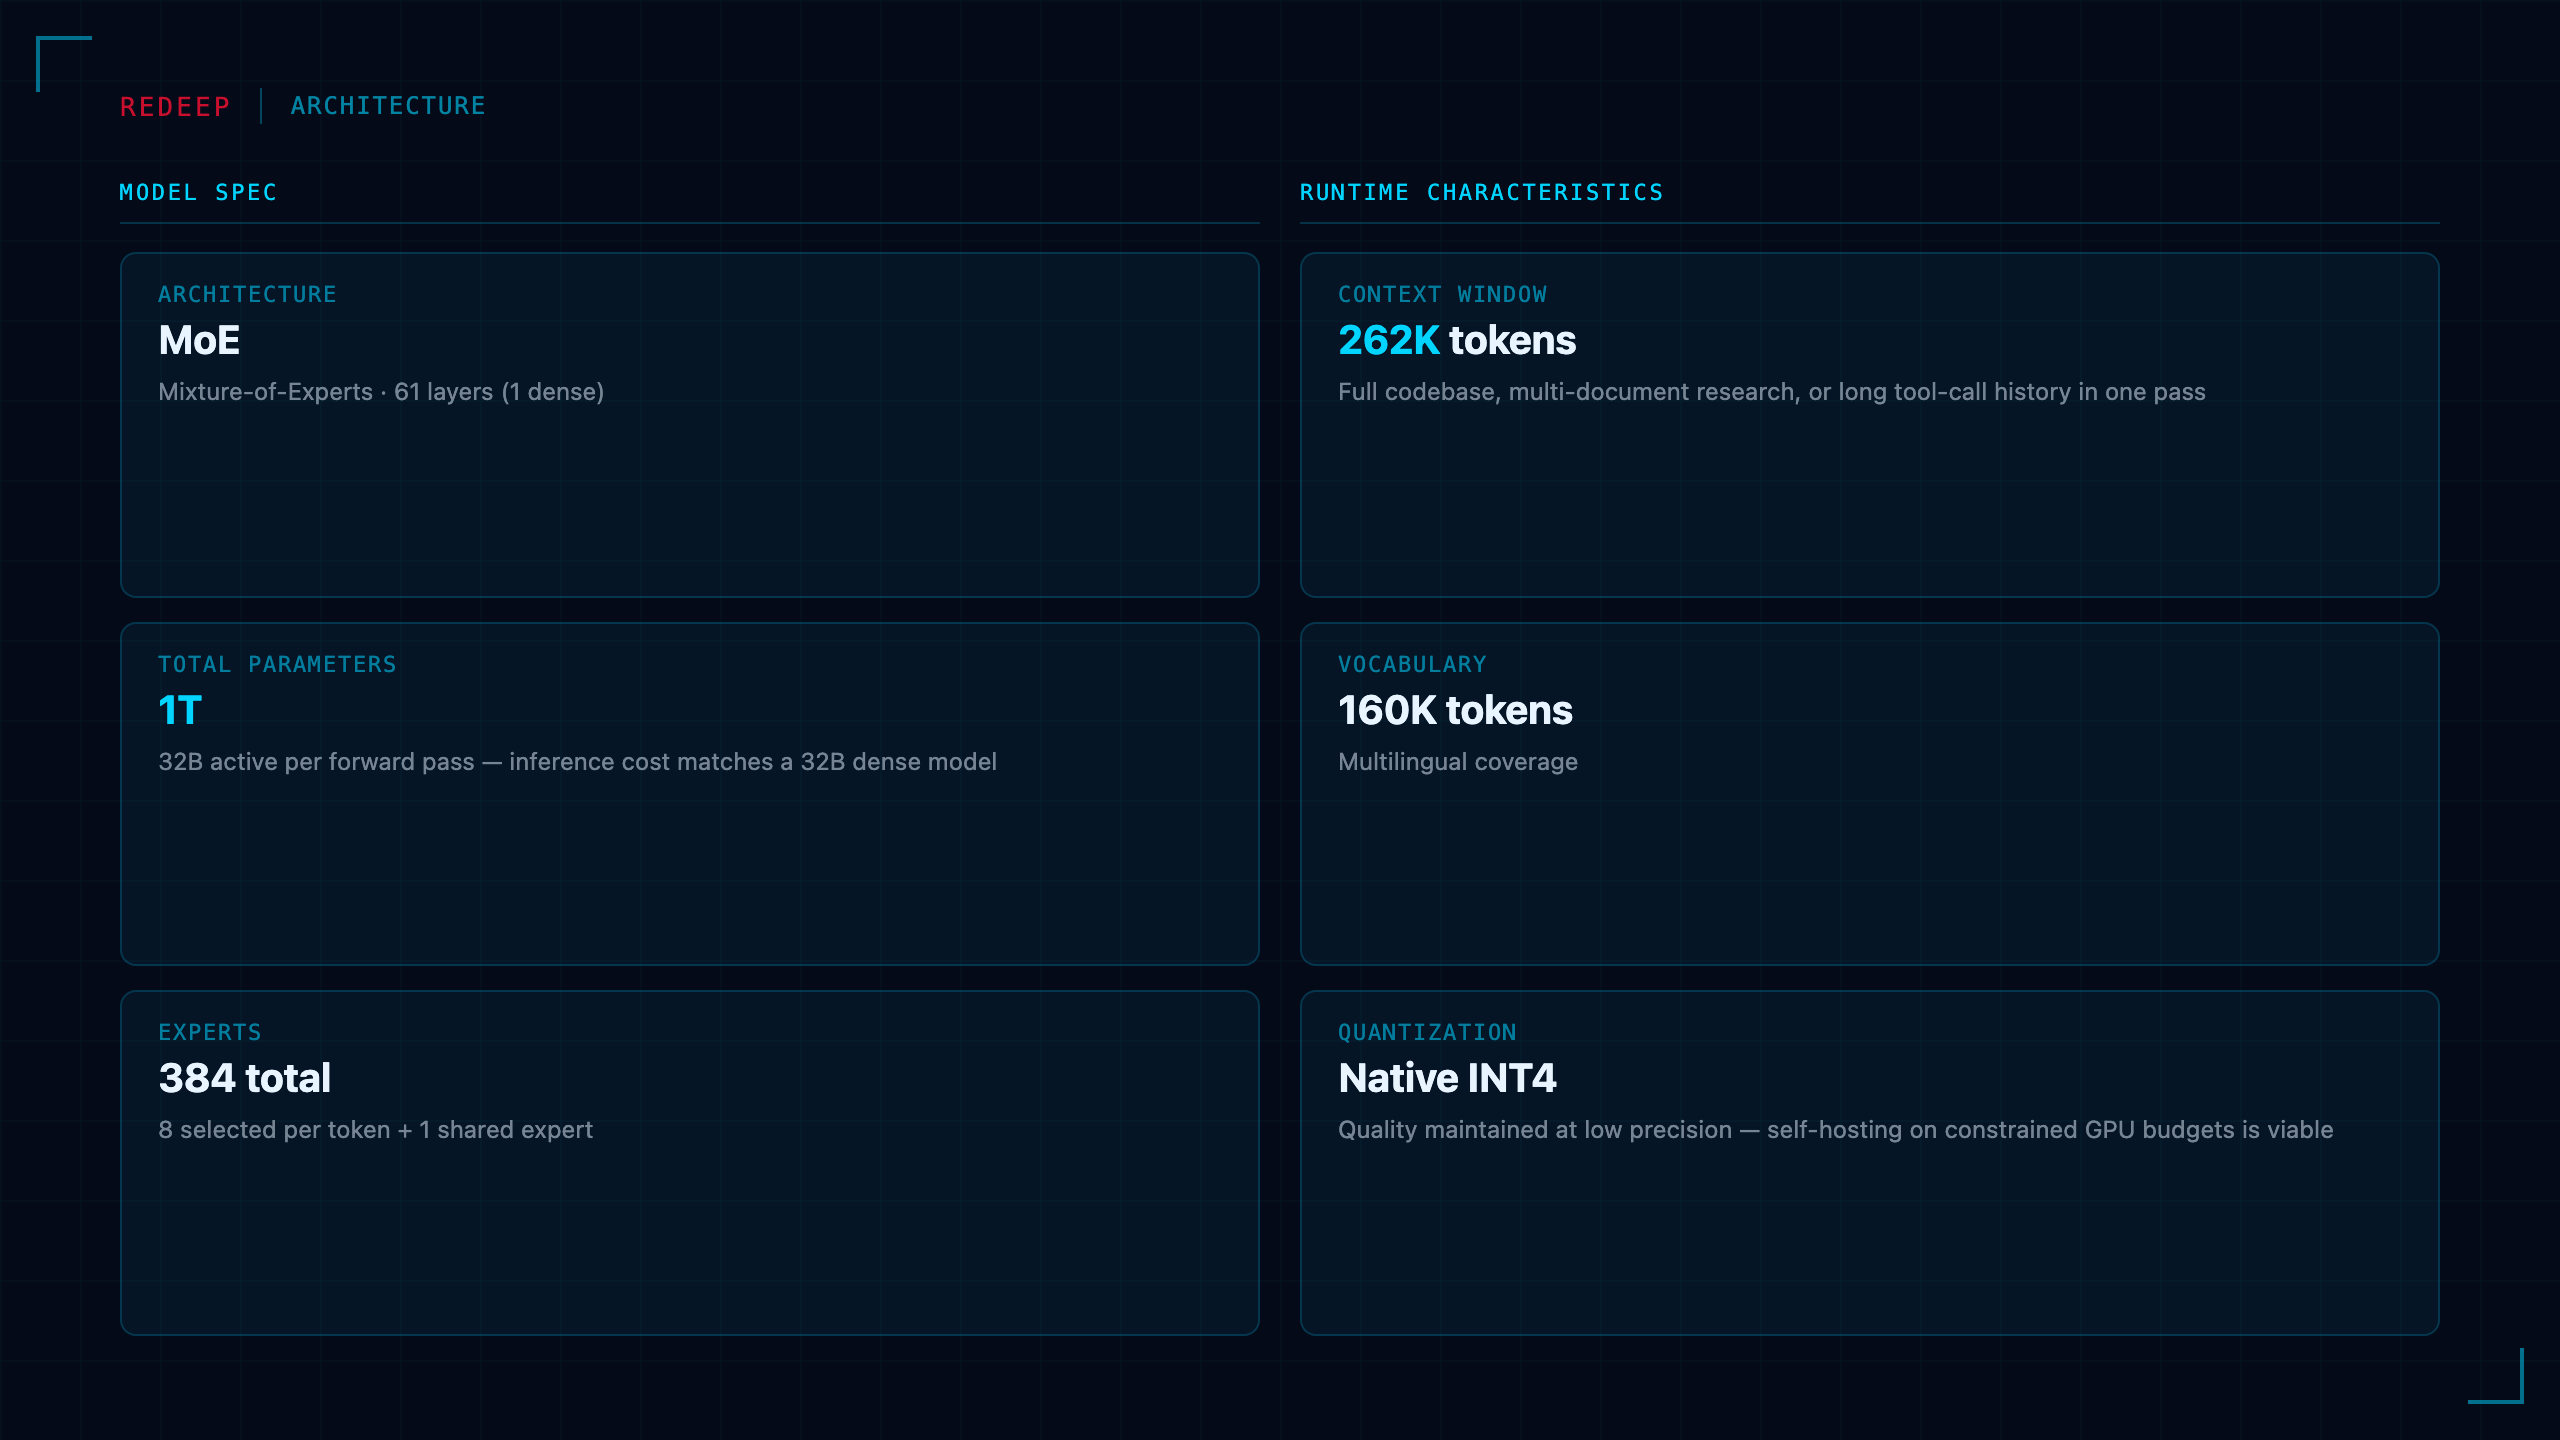Click the TOTAL PARAMETERS card label
The height and width of the screenshot is (1440, 2560).
tap(277, 664)
